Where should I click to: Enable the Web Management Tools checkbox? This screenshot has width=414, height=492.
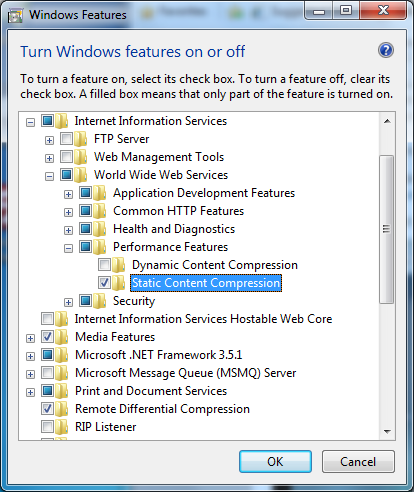tap(66, 156)
